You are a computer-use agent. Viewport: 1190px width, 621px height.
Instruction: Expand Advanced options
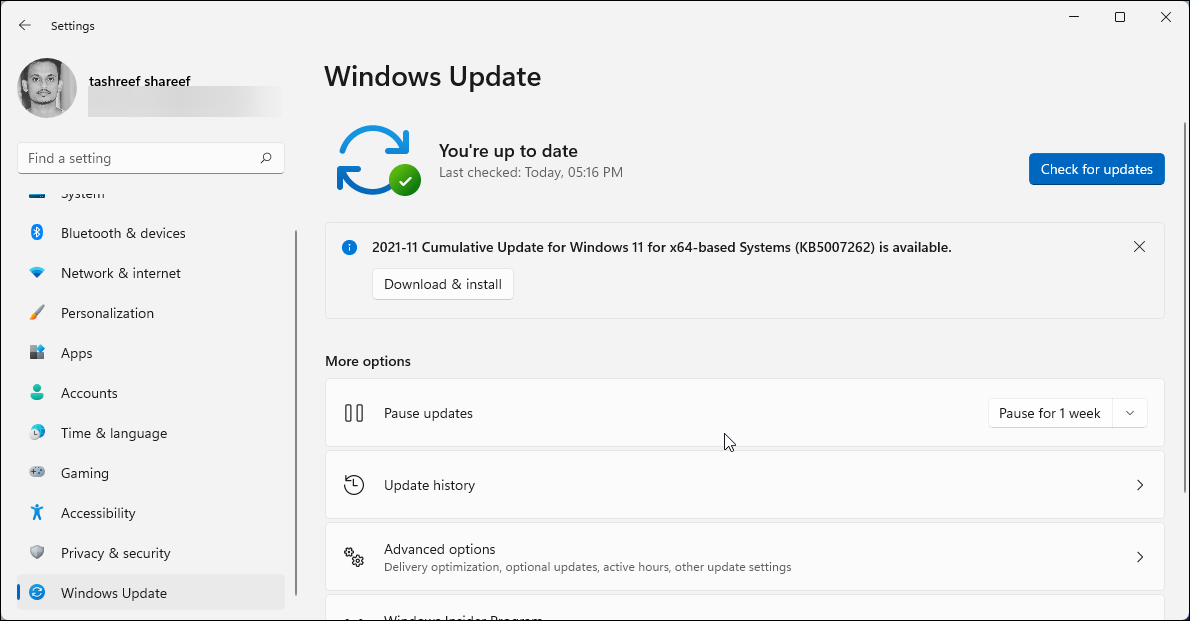point(744,556)
